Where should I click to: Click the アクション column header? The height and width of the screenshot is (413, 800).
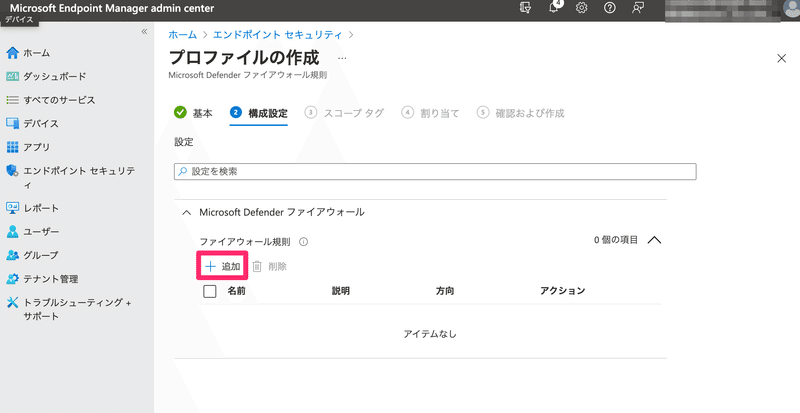[x=562, y=290]
